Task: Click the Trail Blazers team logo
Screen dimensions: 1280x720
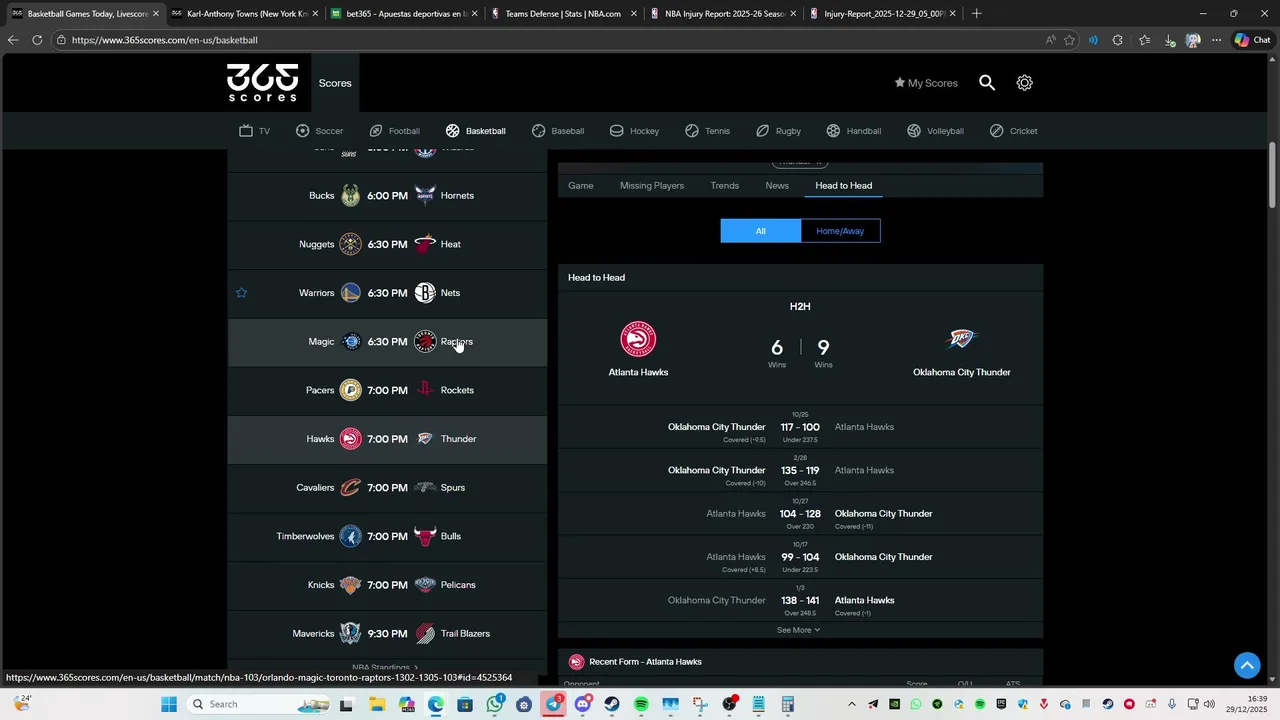Action: click(425, 634)
